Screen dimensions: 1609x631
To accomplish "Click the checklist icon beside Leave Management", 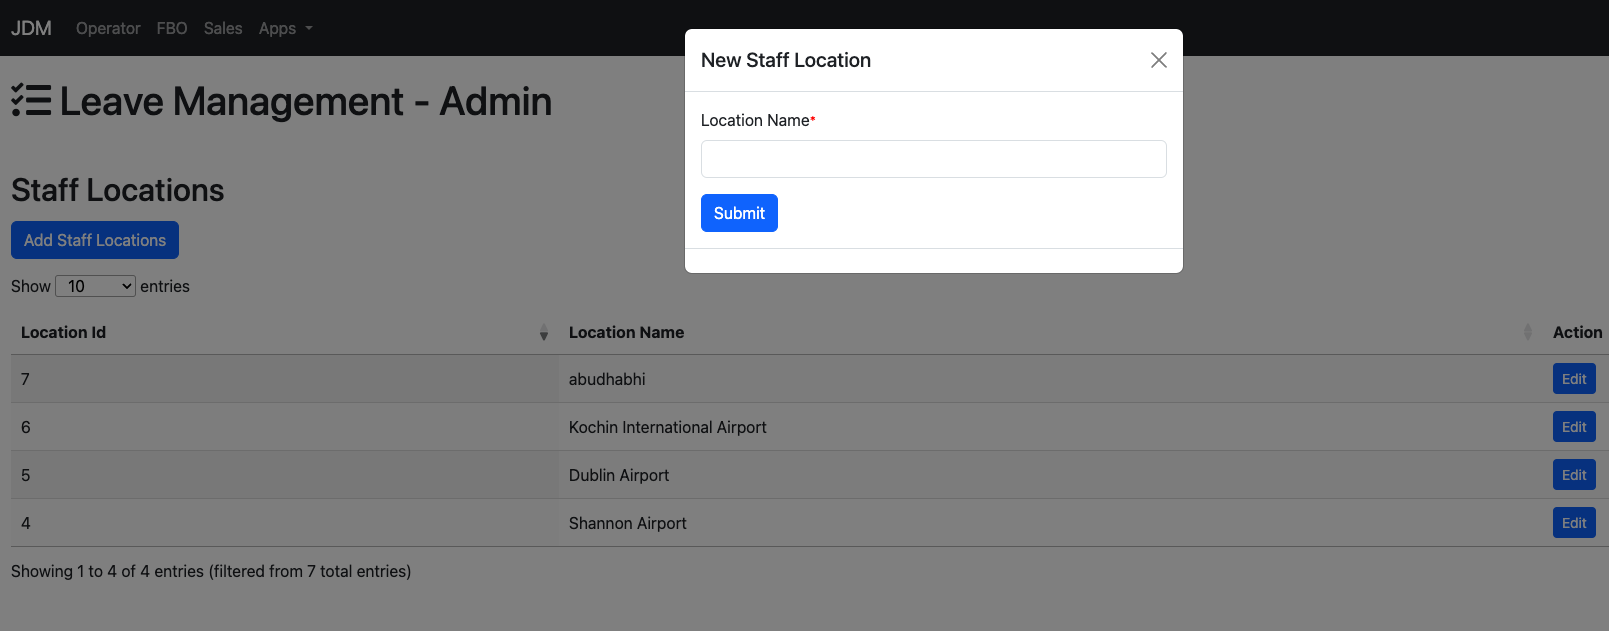I will tap(31, 101).
